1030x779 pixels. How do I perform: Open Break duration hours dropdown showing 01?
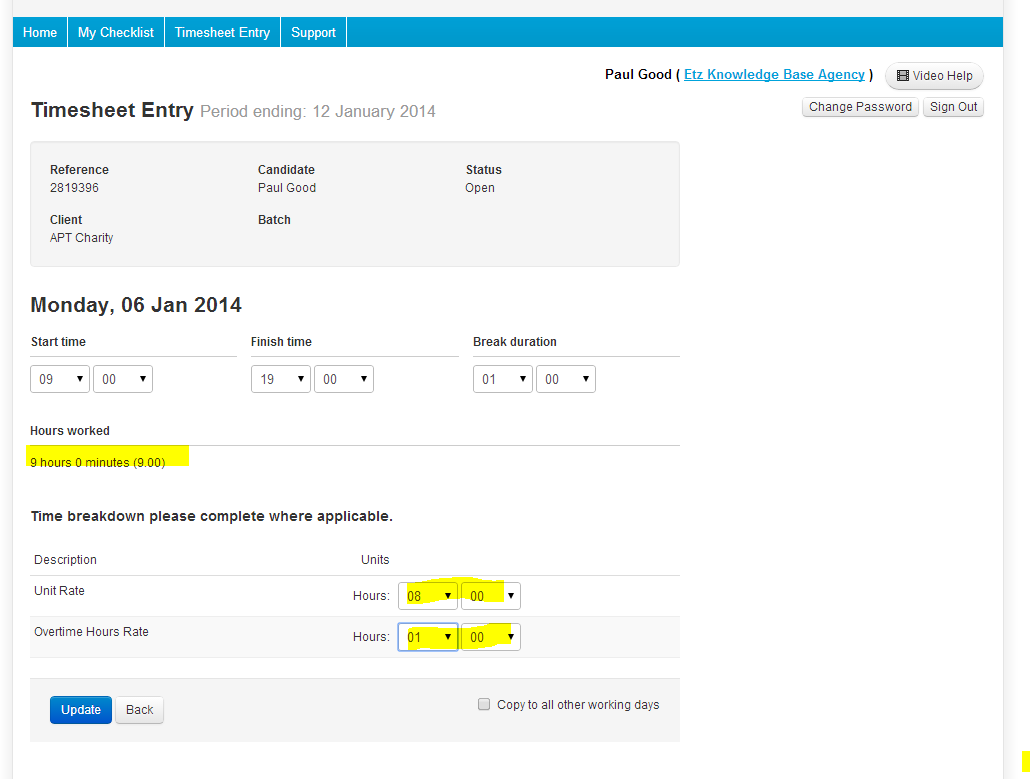(503, 379)
